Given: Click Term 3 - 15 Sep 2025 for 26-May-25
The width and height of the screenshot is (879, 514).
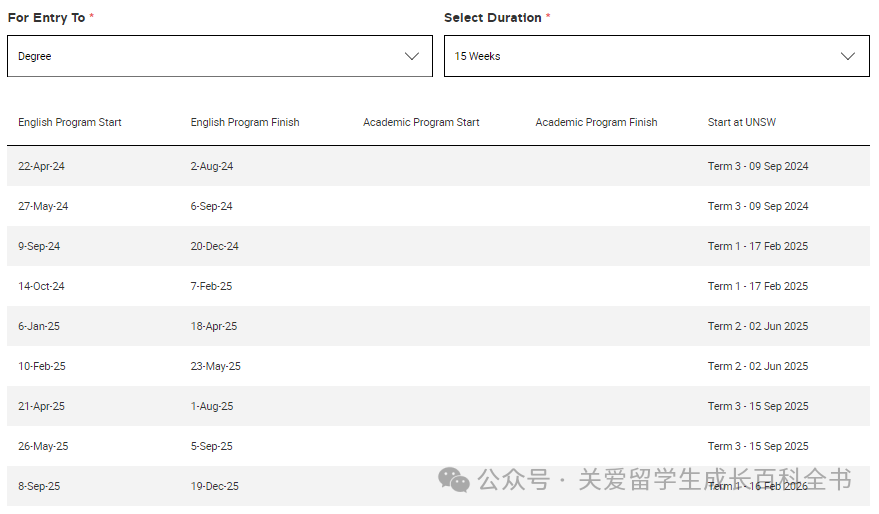Looking at the screenshot, I should (758, 446).
